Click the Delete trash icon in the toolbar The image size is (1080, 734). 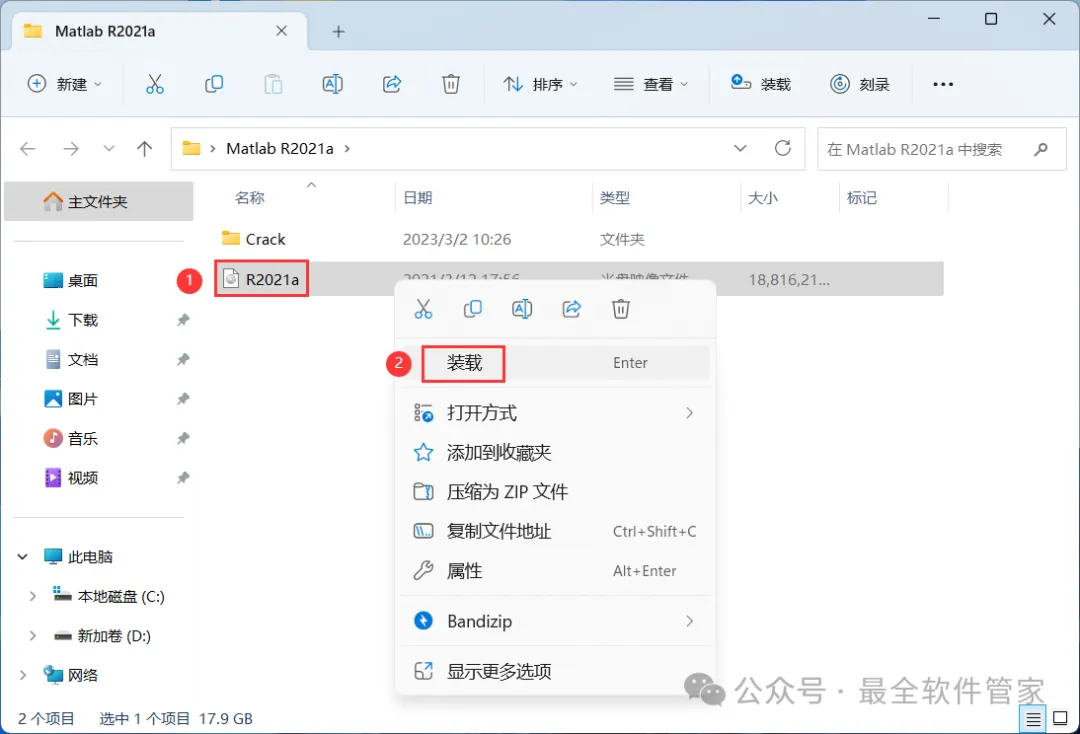pos(450,84)
